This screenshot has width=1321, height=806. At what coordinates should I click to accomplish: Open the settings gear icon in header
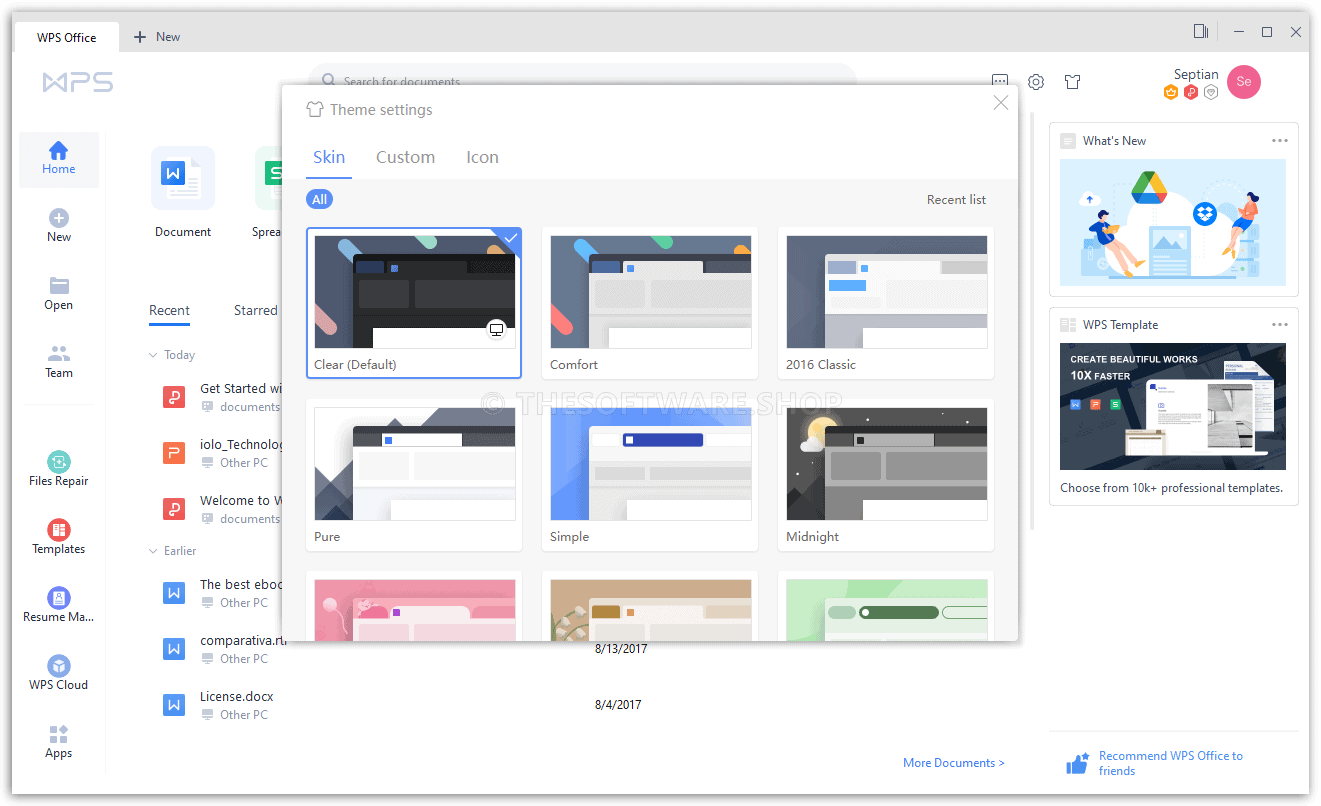coord(1036,82)
